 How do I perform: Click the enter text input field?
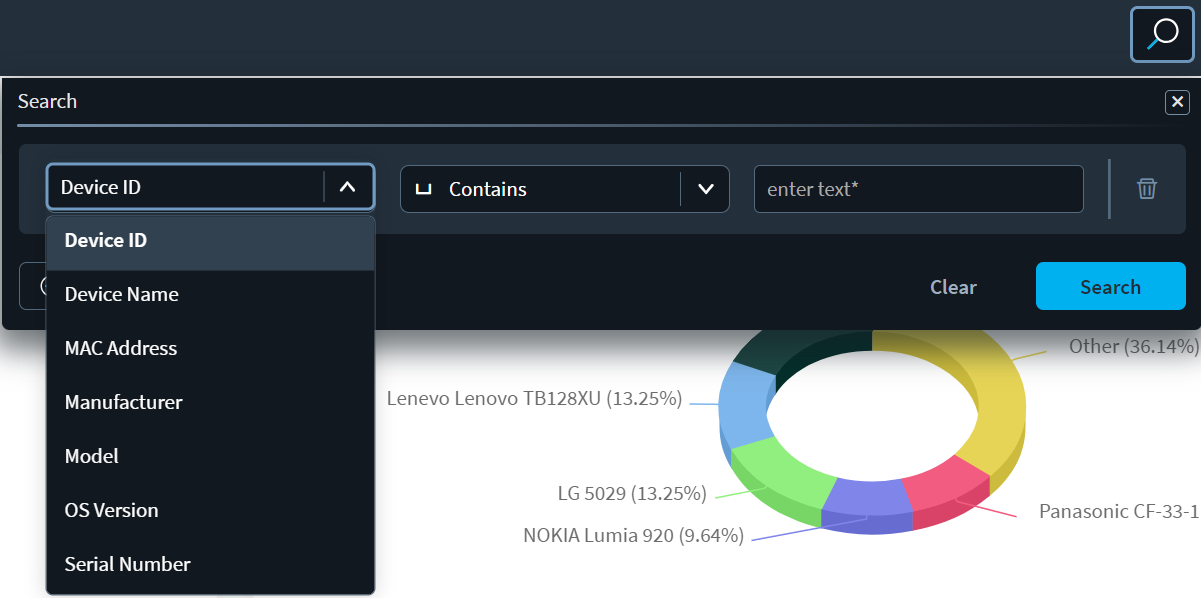(x=918, y=188)
